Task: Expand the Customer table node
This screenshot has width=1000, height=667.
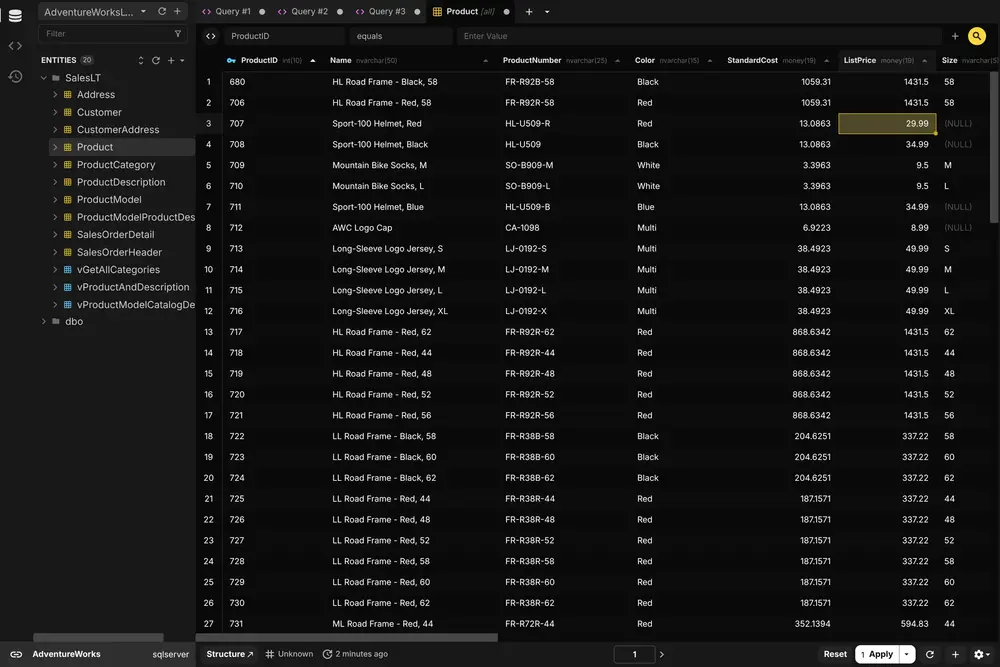Action: pyautogui.click(x=55, y=112)
